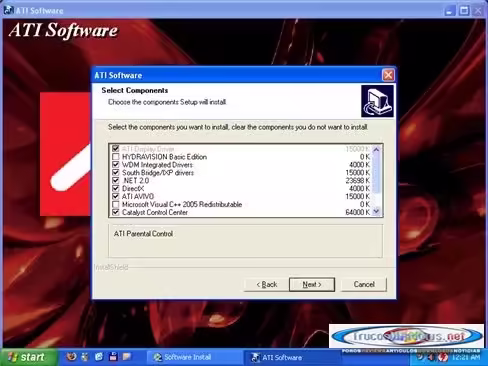Screen dimensions: 488x366
Task: Toggle the HYDRAVISION Basic Edition checkbox
Action: 116,157
